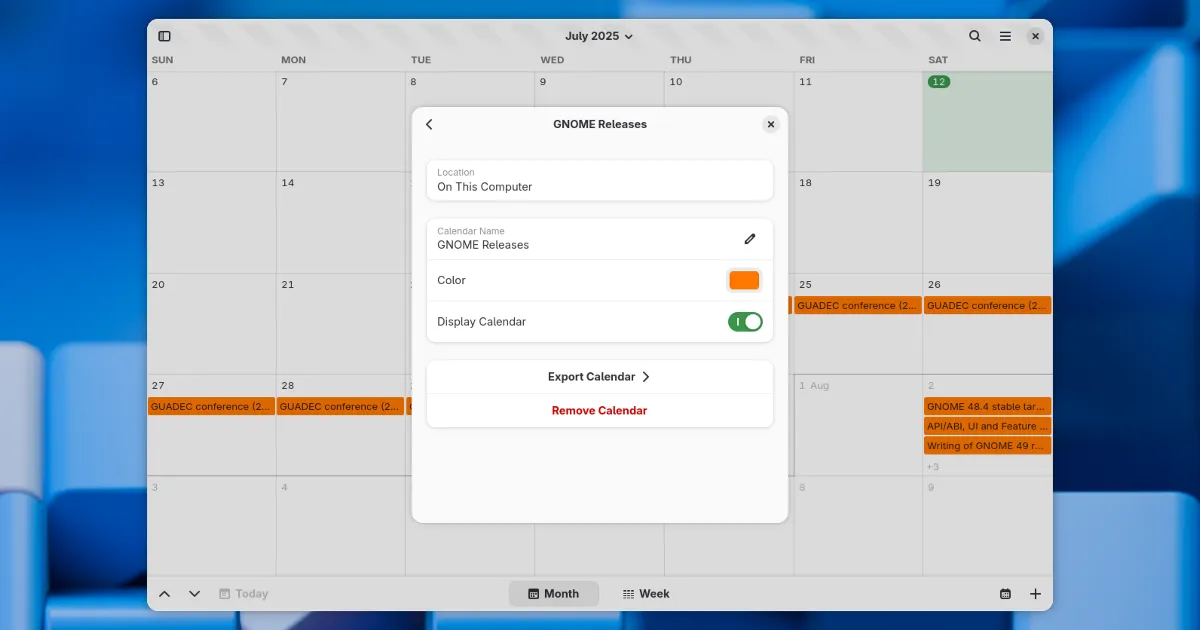Open the calendar search
The width and height of the screenshot is (1200, 630).
(x=975, y=36)
